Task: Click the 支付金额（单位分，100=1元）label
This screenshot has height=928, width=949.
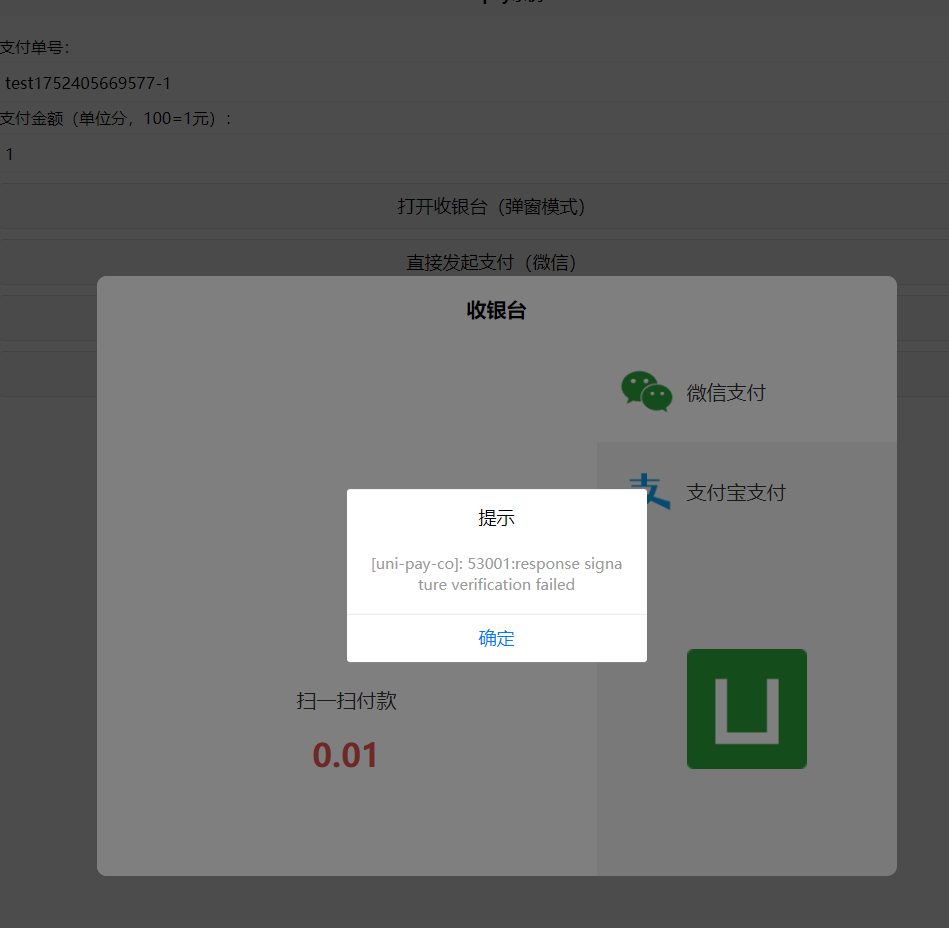Action: (x=116, y=119)
